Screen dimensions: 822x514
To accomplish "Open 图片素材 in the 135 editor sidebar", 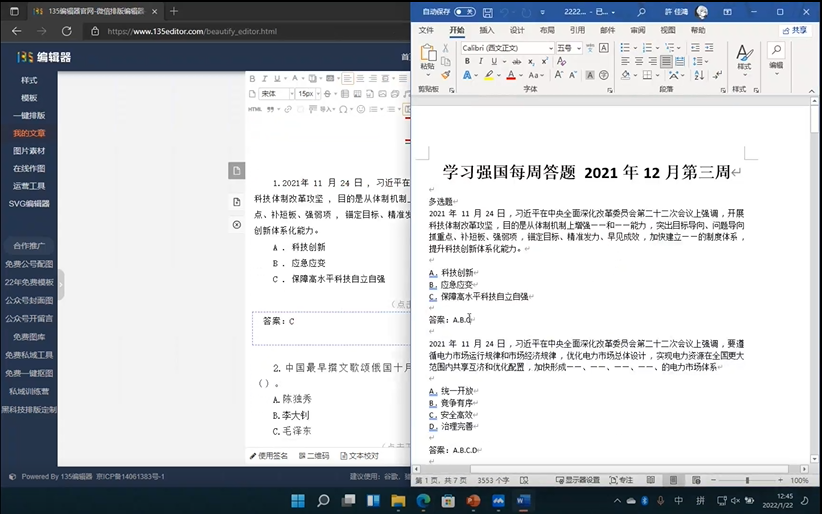I will (x=29, y=150).
